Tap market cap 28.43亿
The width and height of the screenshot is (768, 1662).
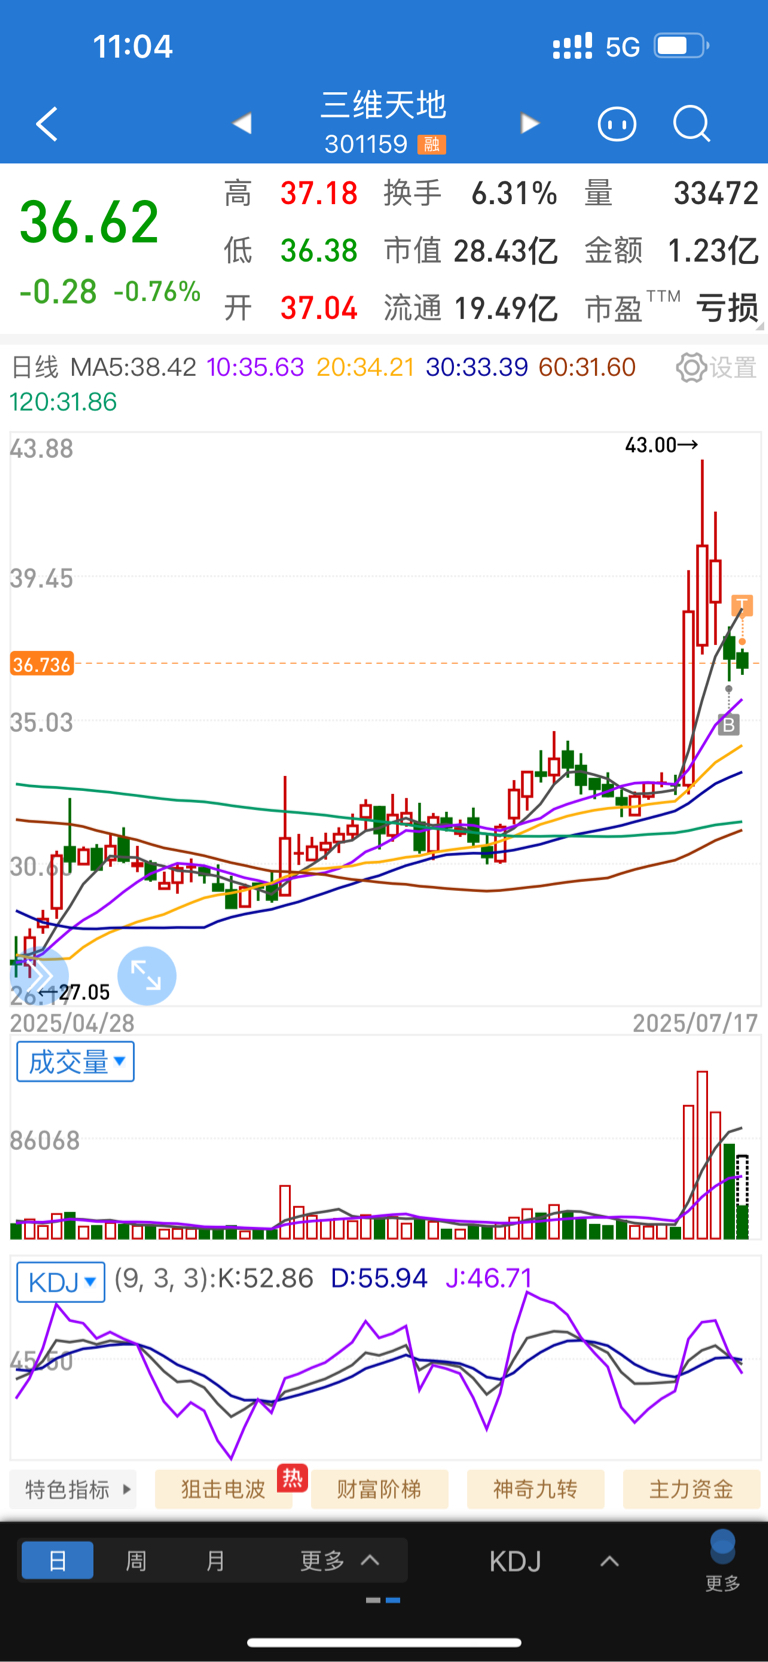tap(505, 250)
